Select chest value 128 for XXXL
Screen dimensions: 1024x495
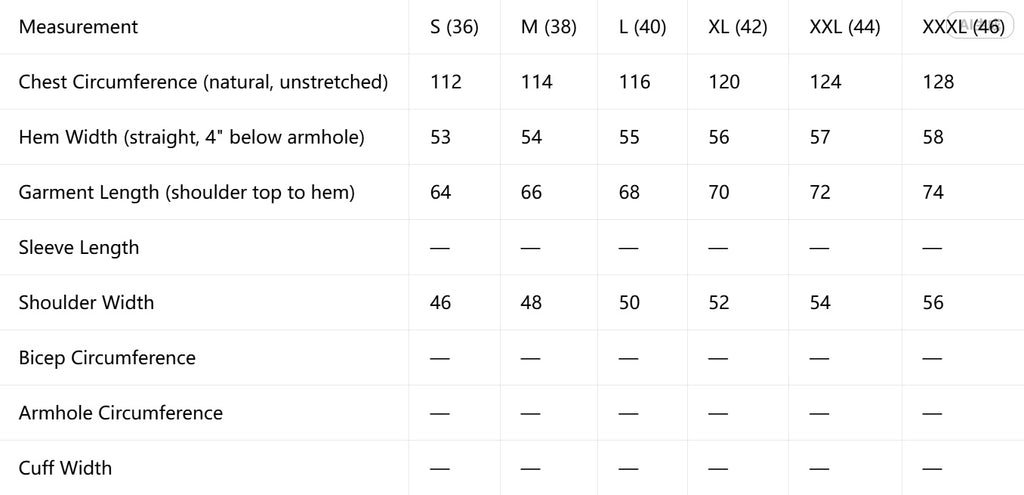[938, 82]
